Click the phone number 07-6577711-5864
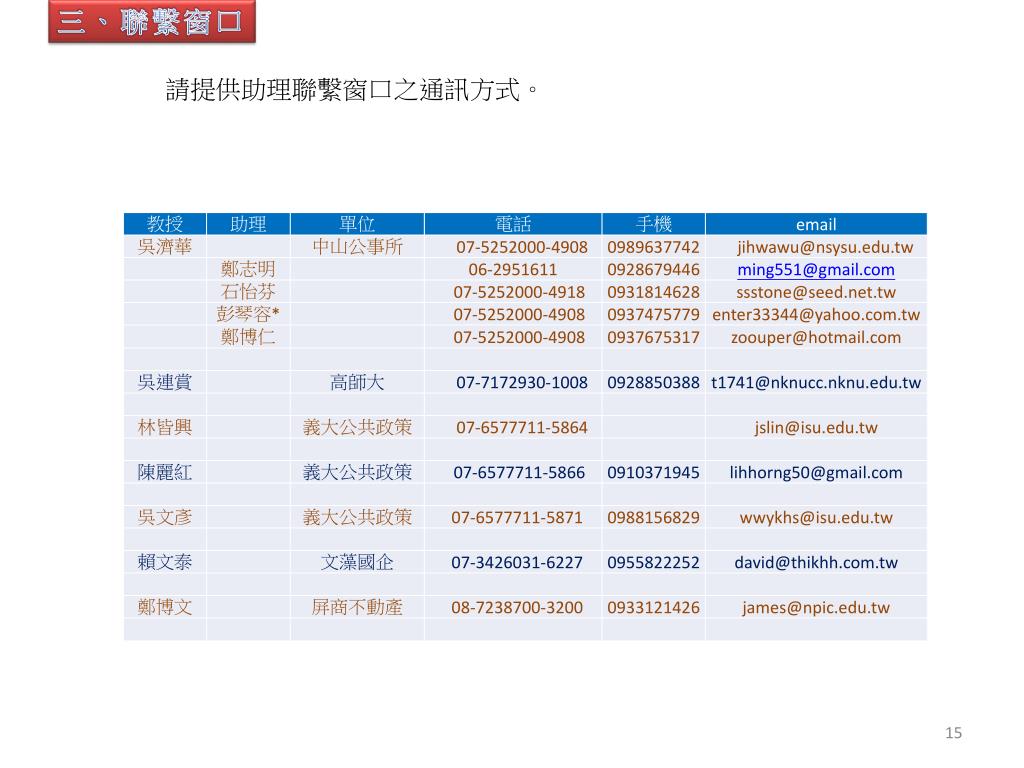The width and height of the screenshot is (1024, 768). tap(522, 428)
